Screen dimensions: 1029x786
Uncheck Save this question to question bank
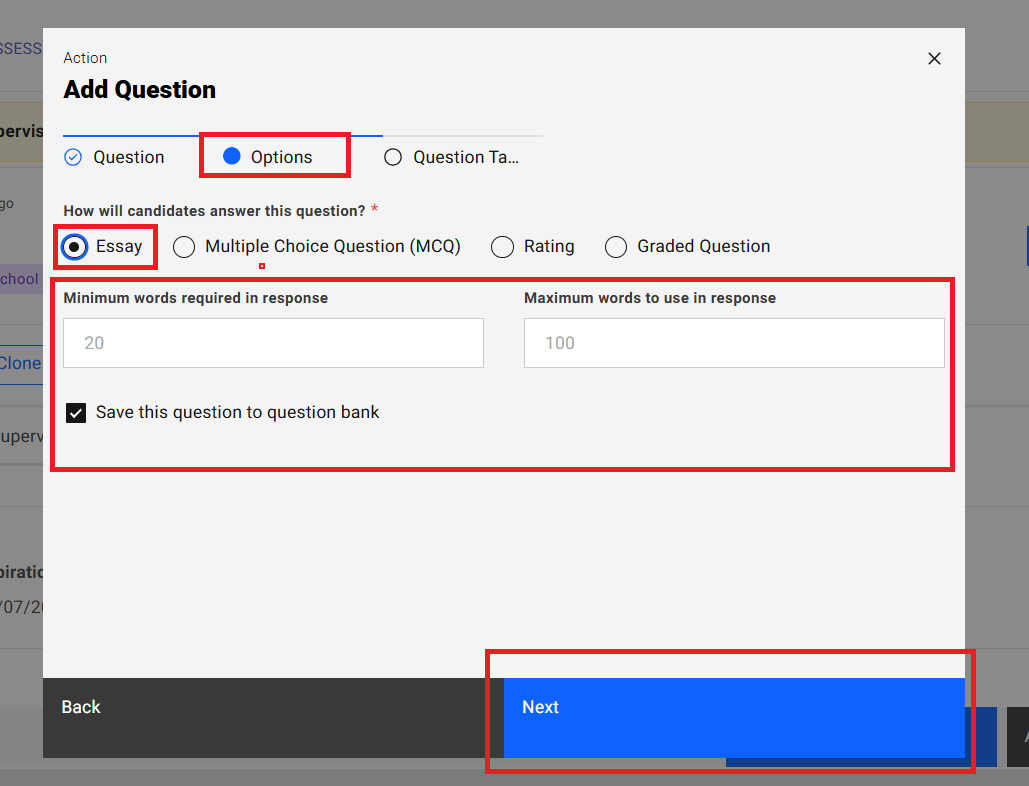[x=76, y=413]
